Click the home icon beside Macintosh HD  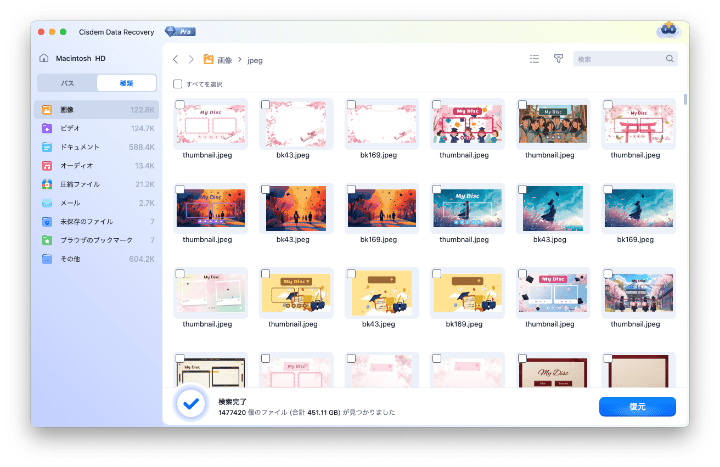[42, 59]
